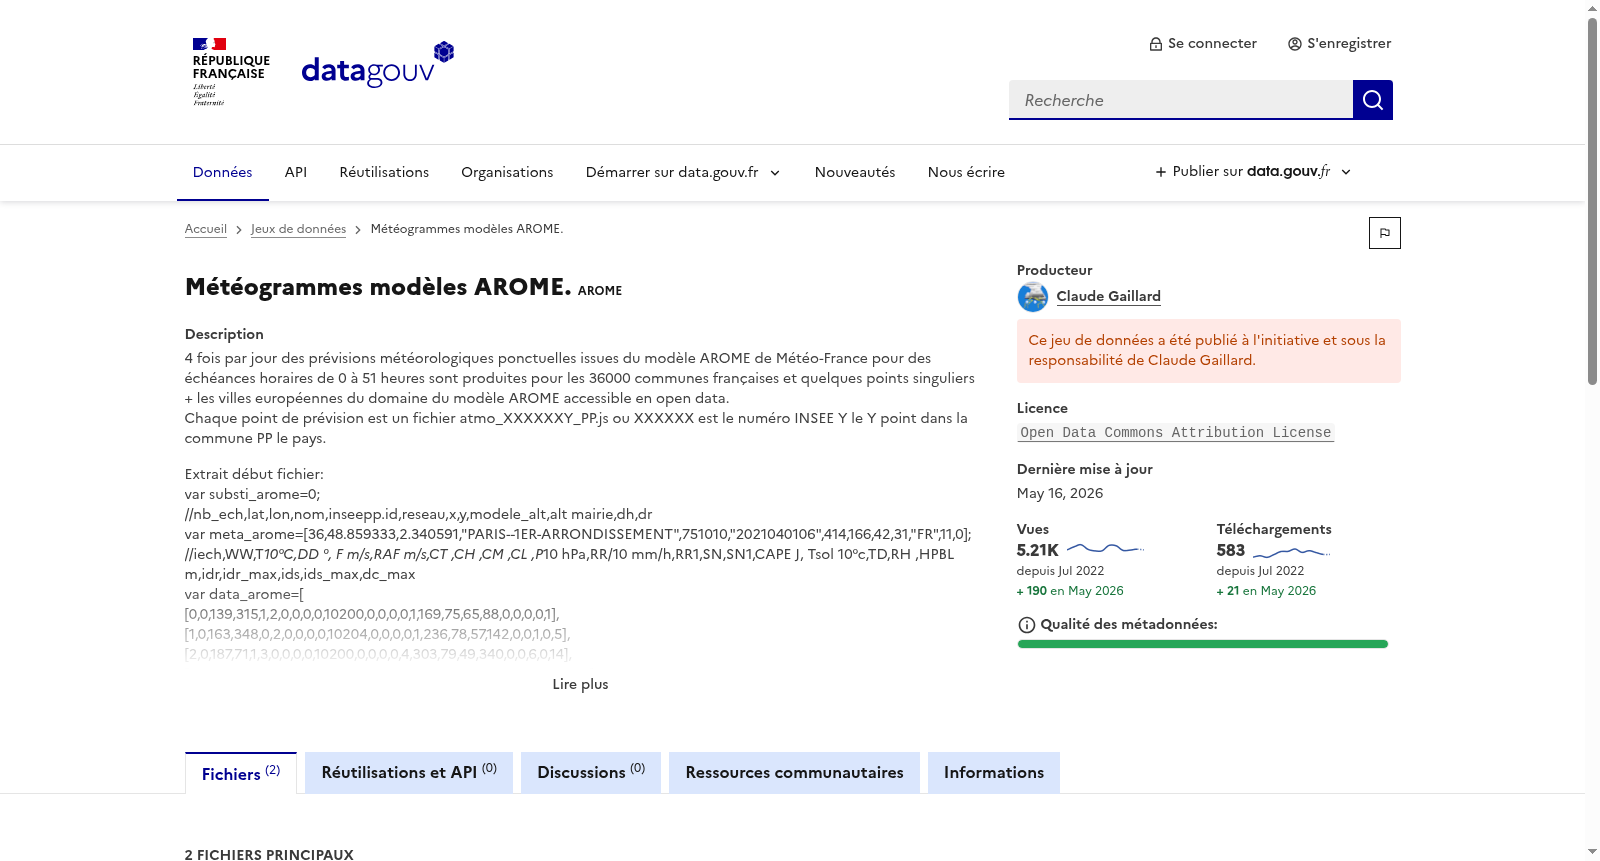Click the current breadcrumb 'Météogrammes modèles AROME.'
The height and width of the screenshot is (861, 1600).
tap(467, 229)
